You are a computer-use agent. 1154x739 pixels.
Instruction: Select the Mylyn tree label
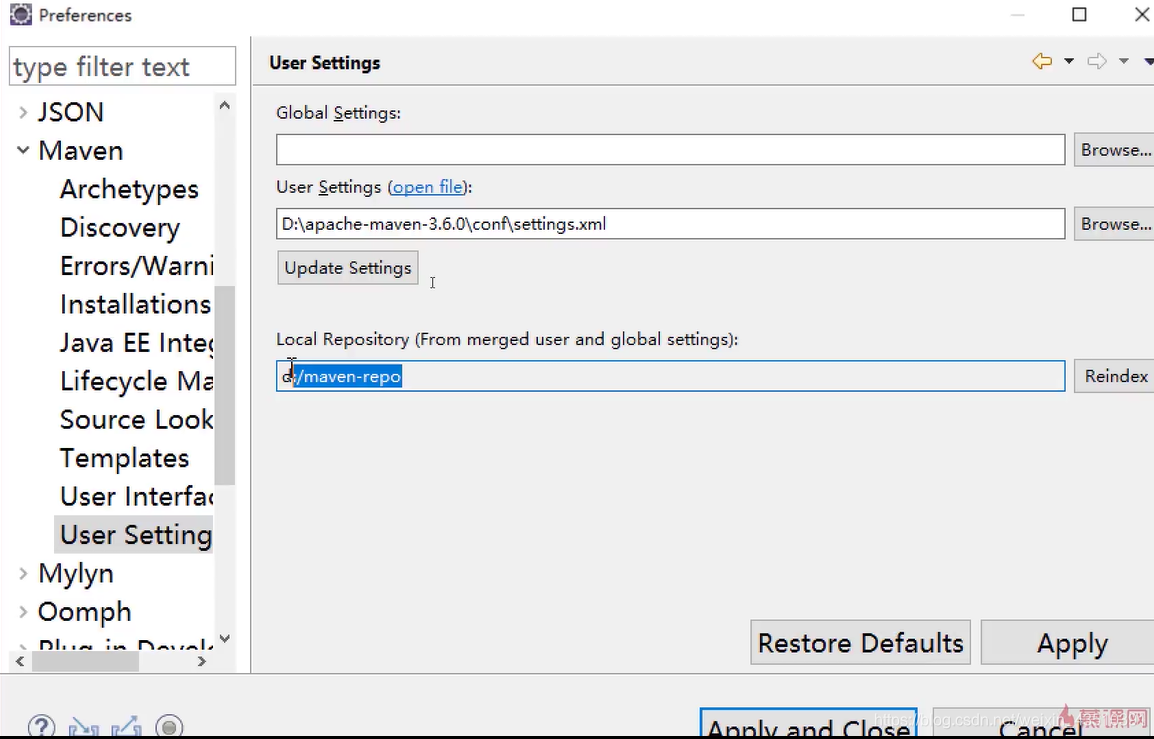pos(76,573)
